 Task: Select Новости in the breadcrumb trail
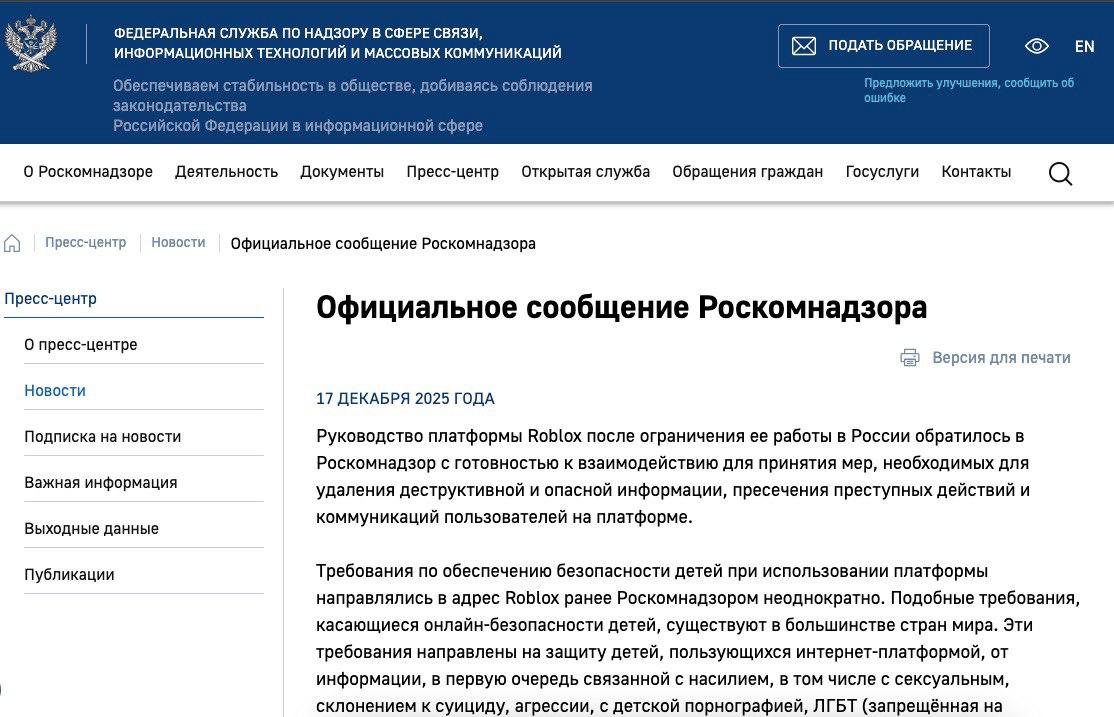[178, 243]
